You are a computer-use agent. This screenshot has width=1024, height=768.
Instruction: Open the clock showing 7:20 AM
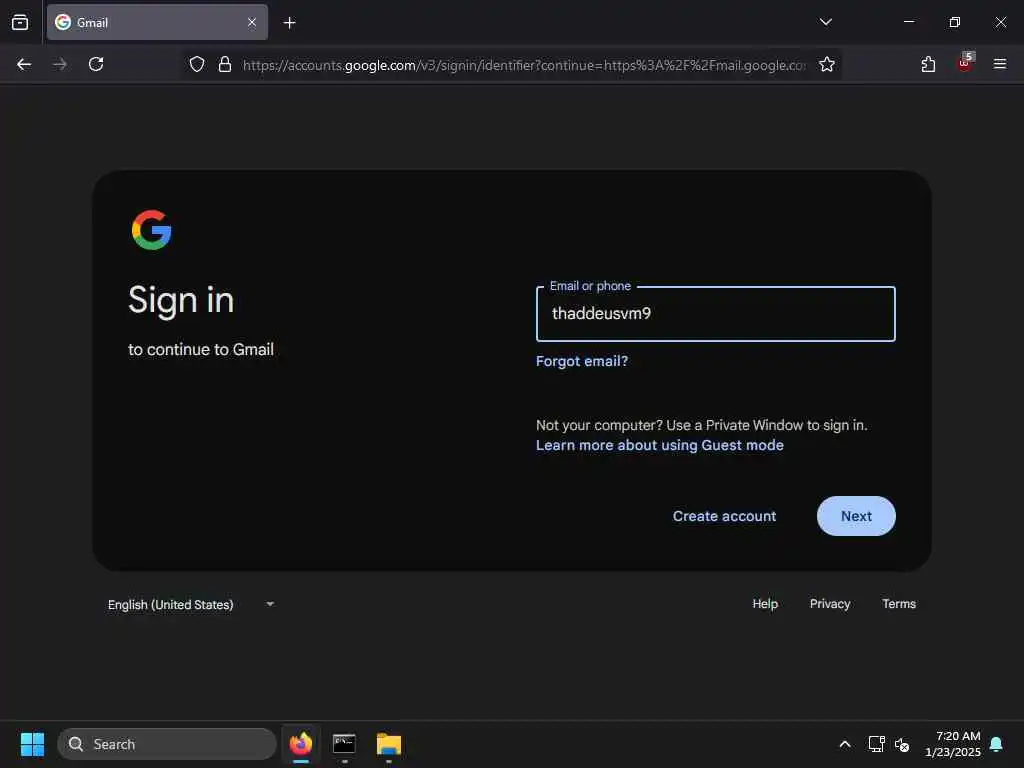pyautogui.click(x=953, y=744)
